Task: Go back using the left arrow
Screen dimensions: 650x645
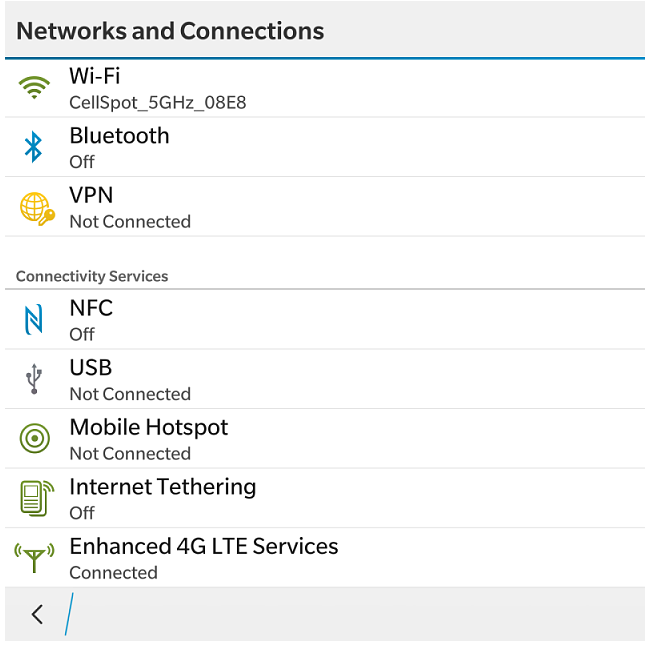Action: click(37, 614)
